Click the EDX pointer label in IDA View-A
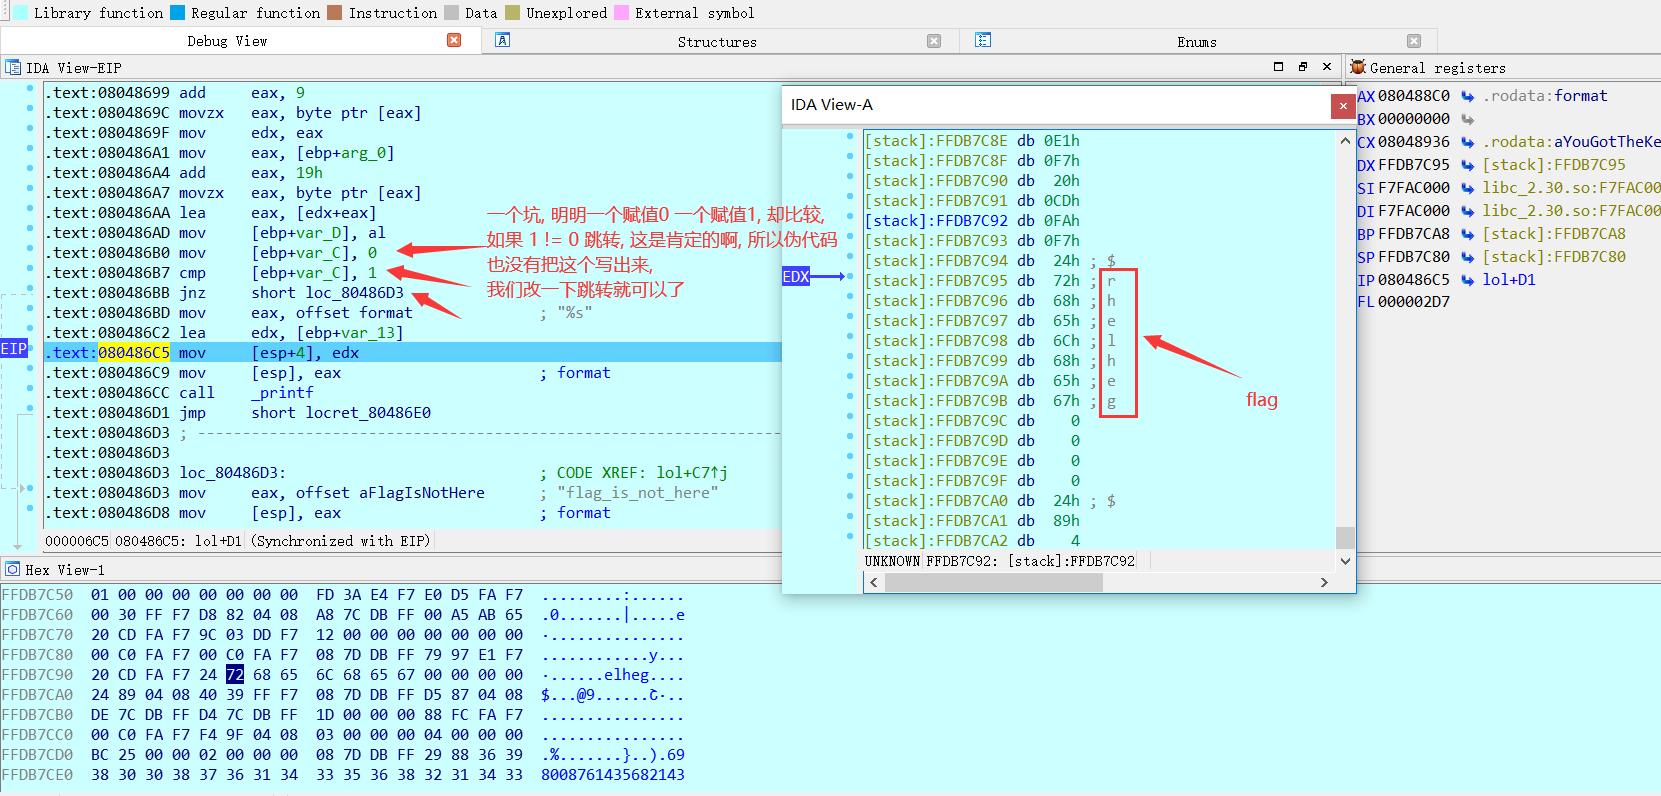Screen dimensions: 1661x796 pyautogui.click(x=796, y=277)
